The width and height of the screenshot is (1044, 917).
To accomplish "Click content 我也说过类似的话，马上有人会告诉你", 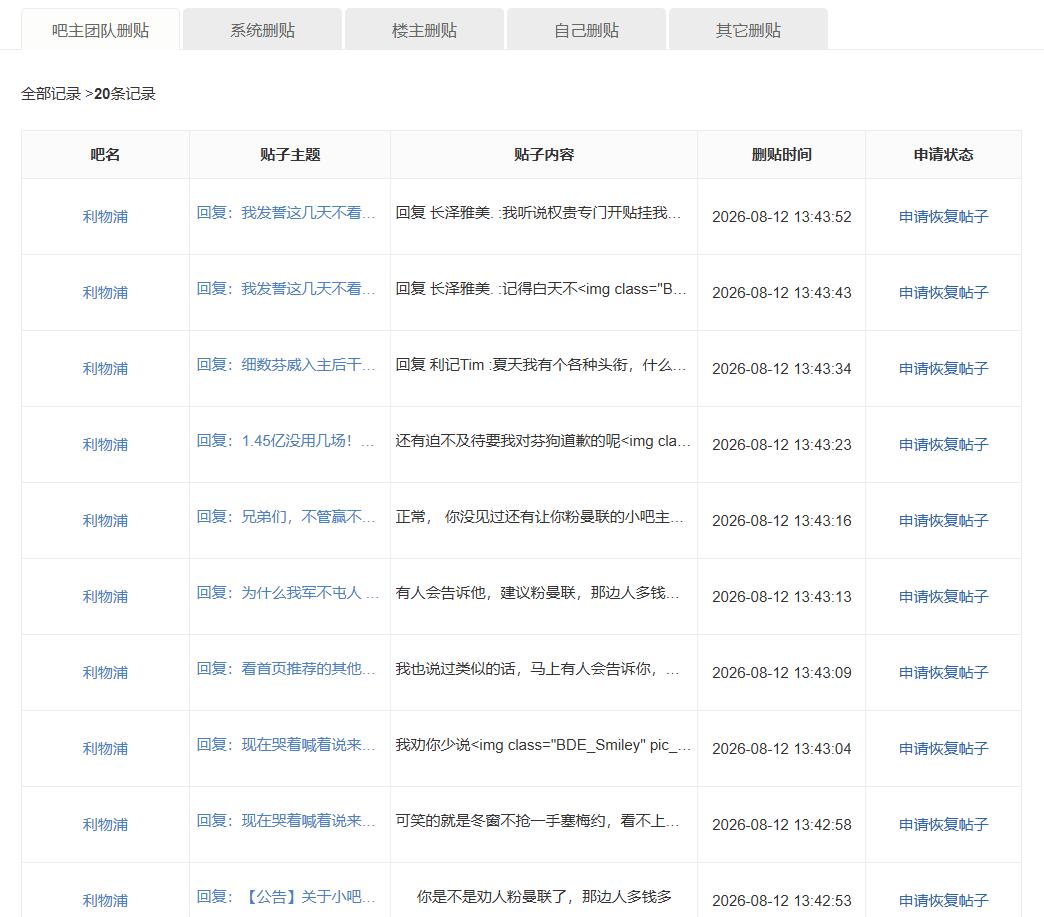I will click(x=537, y=668).
